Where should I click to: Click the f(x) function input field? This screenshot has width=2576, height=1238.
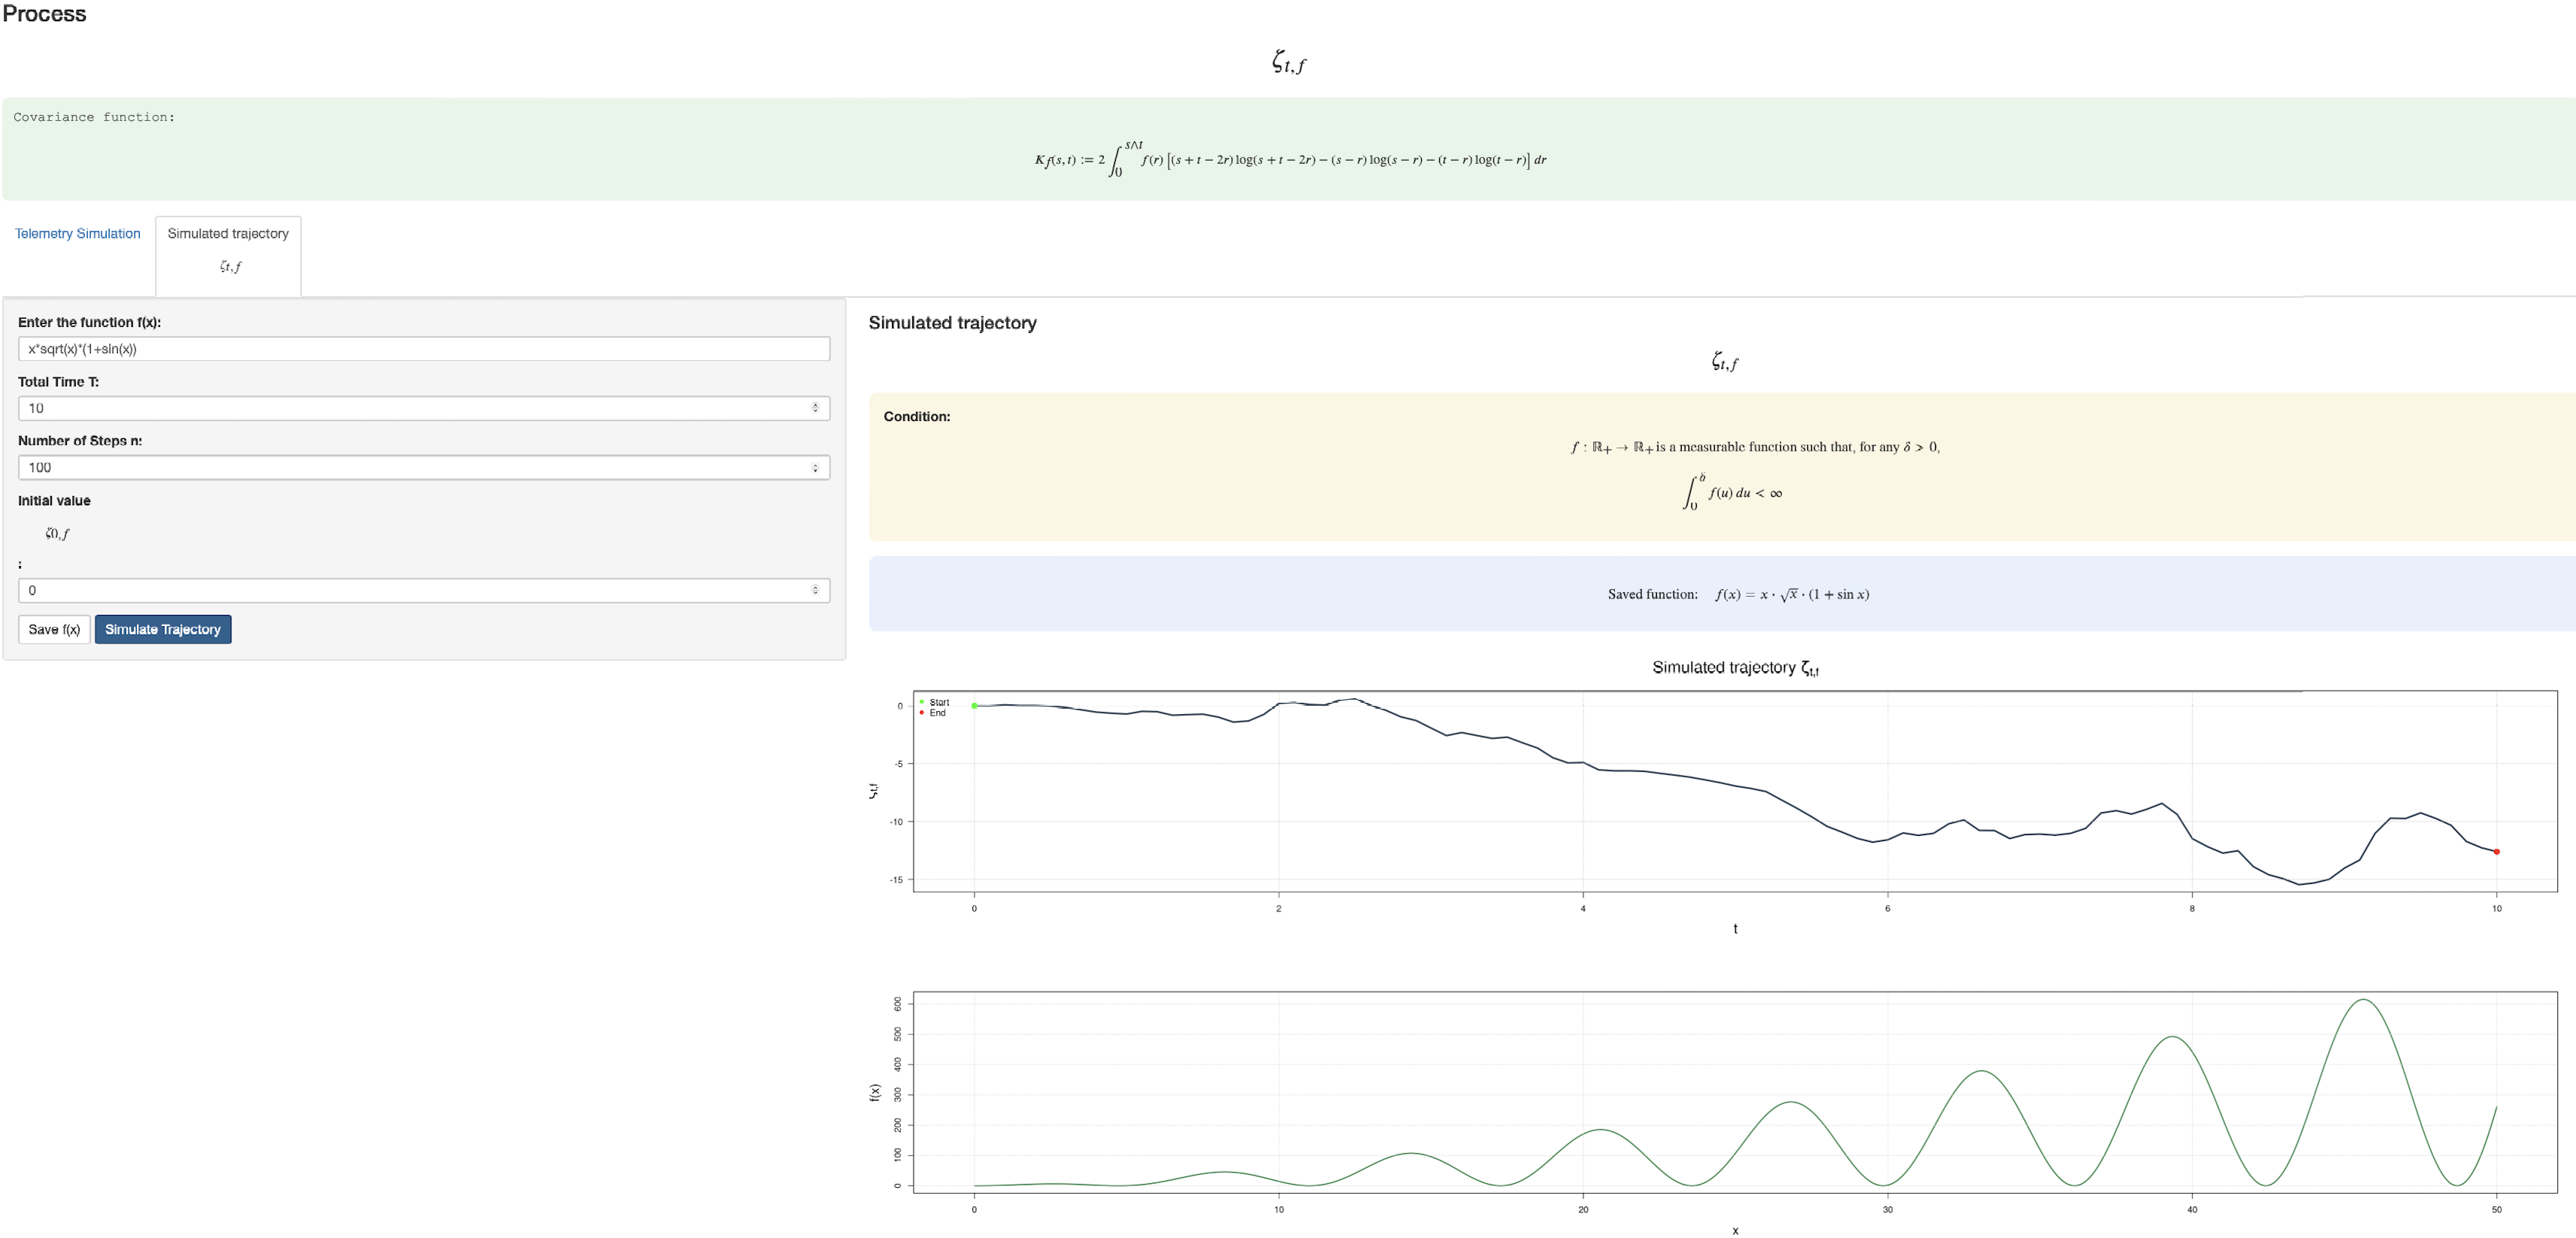point(423,349)
